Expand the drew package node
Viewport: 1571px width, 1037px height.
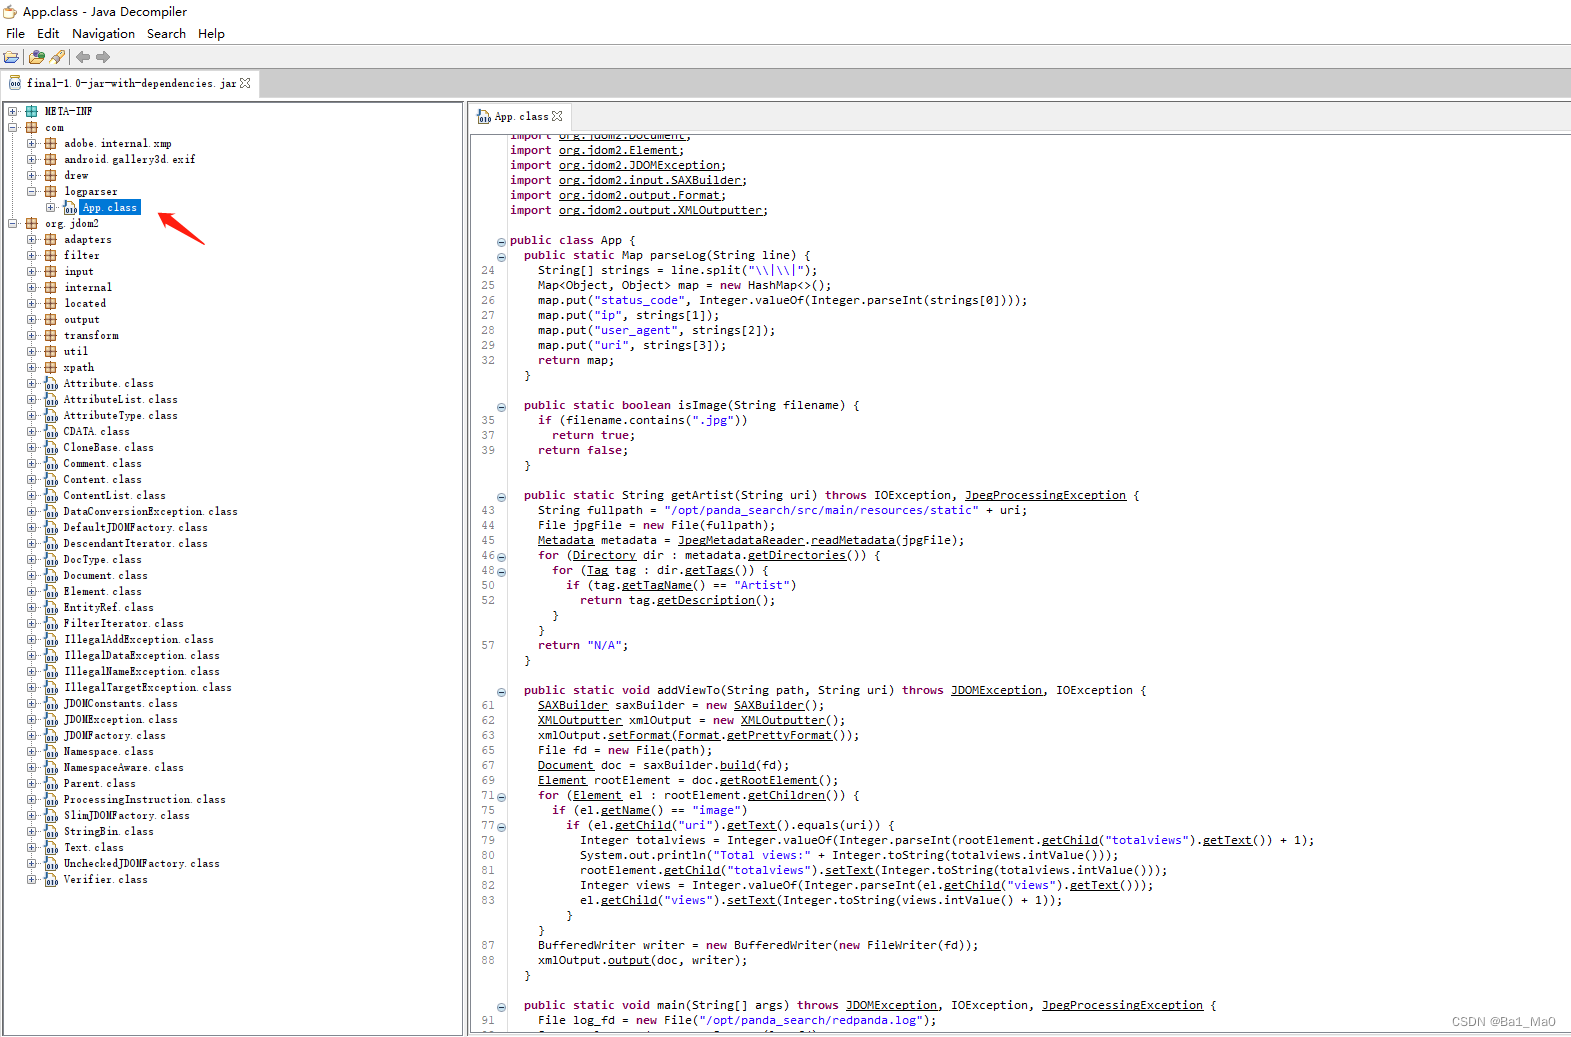32,175
